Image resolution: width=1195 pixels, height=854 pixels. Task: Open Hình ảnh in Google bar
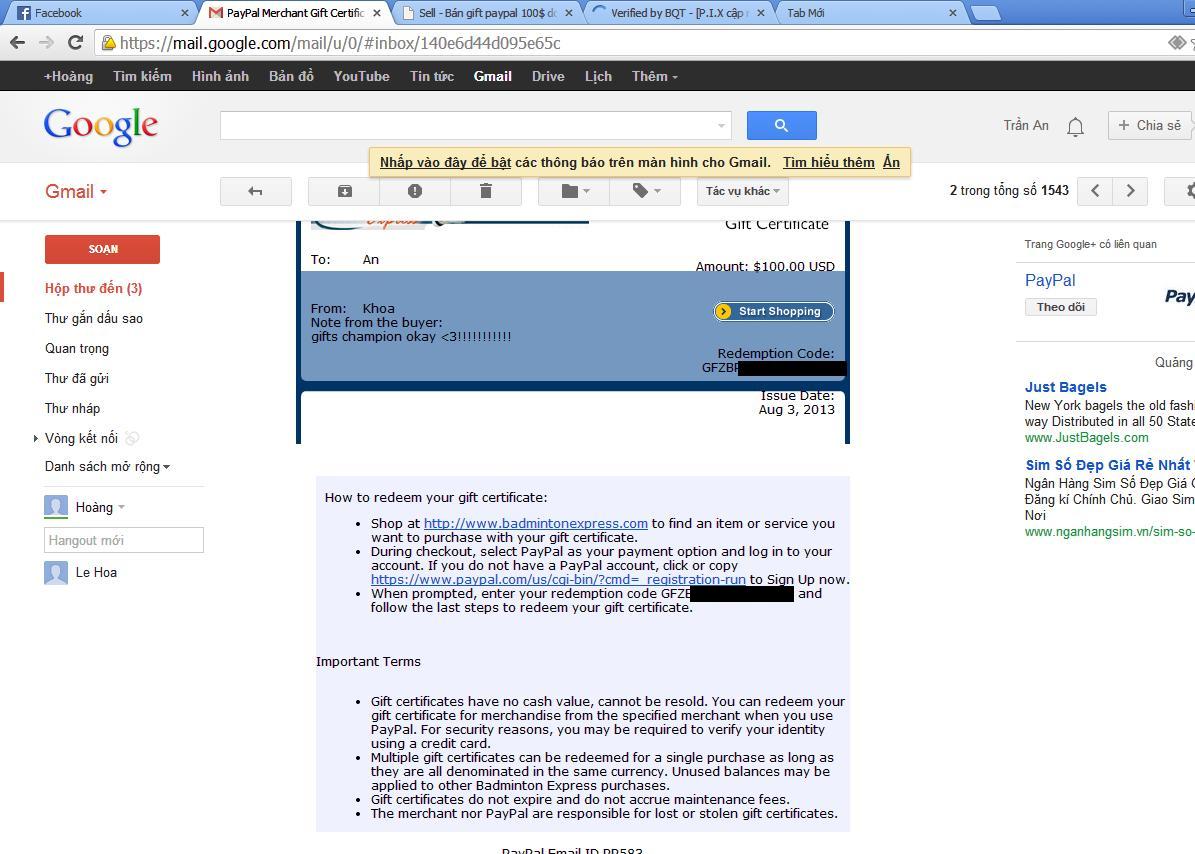[220, 76]
